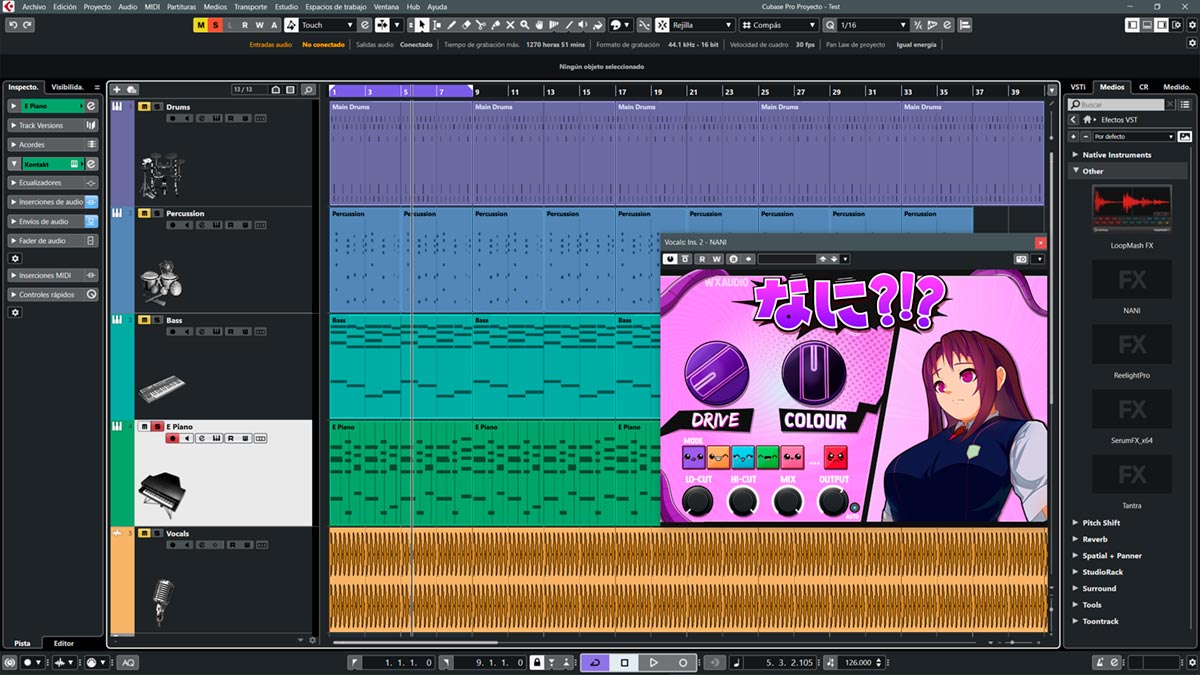Toggle NANI plugin bypass power button

[x=670, y=259]
